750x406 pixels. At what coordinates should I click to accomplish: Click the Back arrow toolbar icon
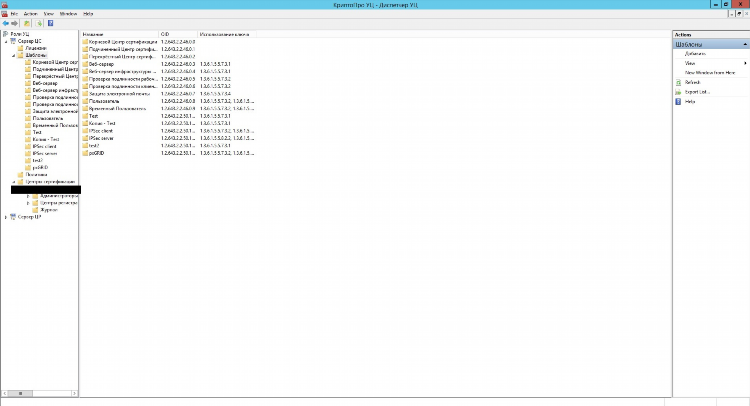click(x=5, y=23)
